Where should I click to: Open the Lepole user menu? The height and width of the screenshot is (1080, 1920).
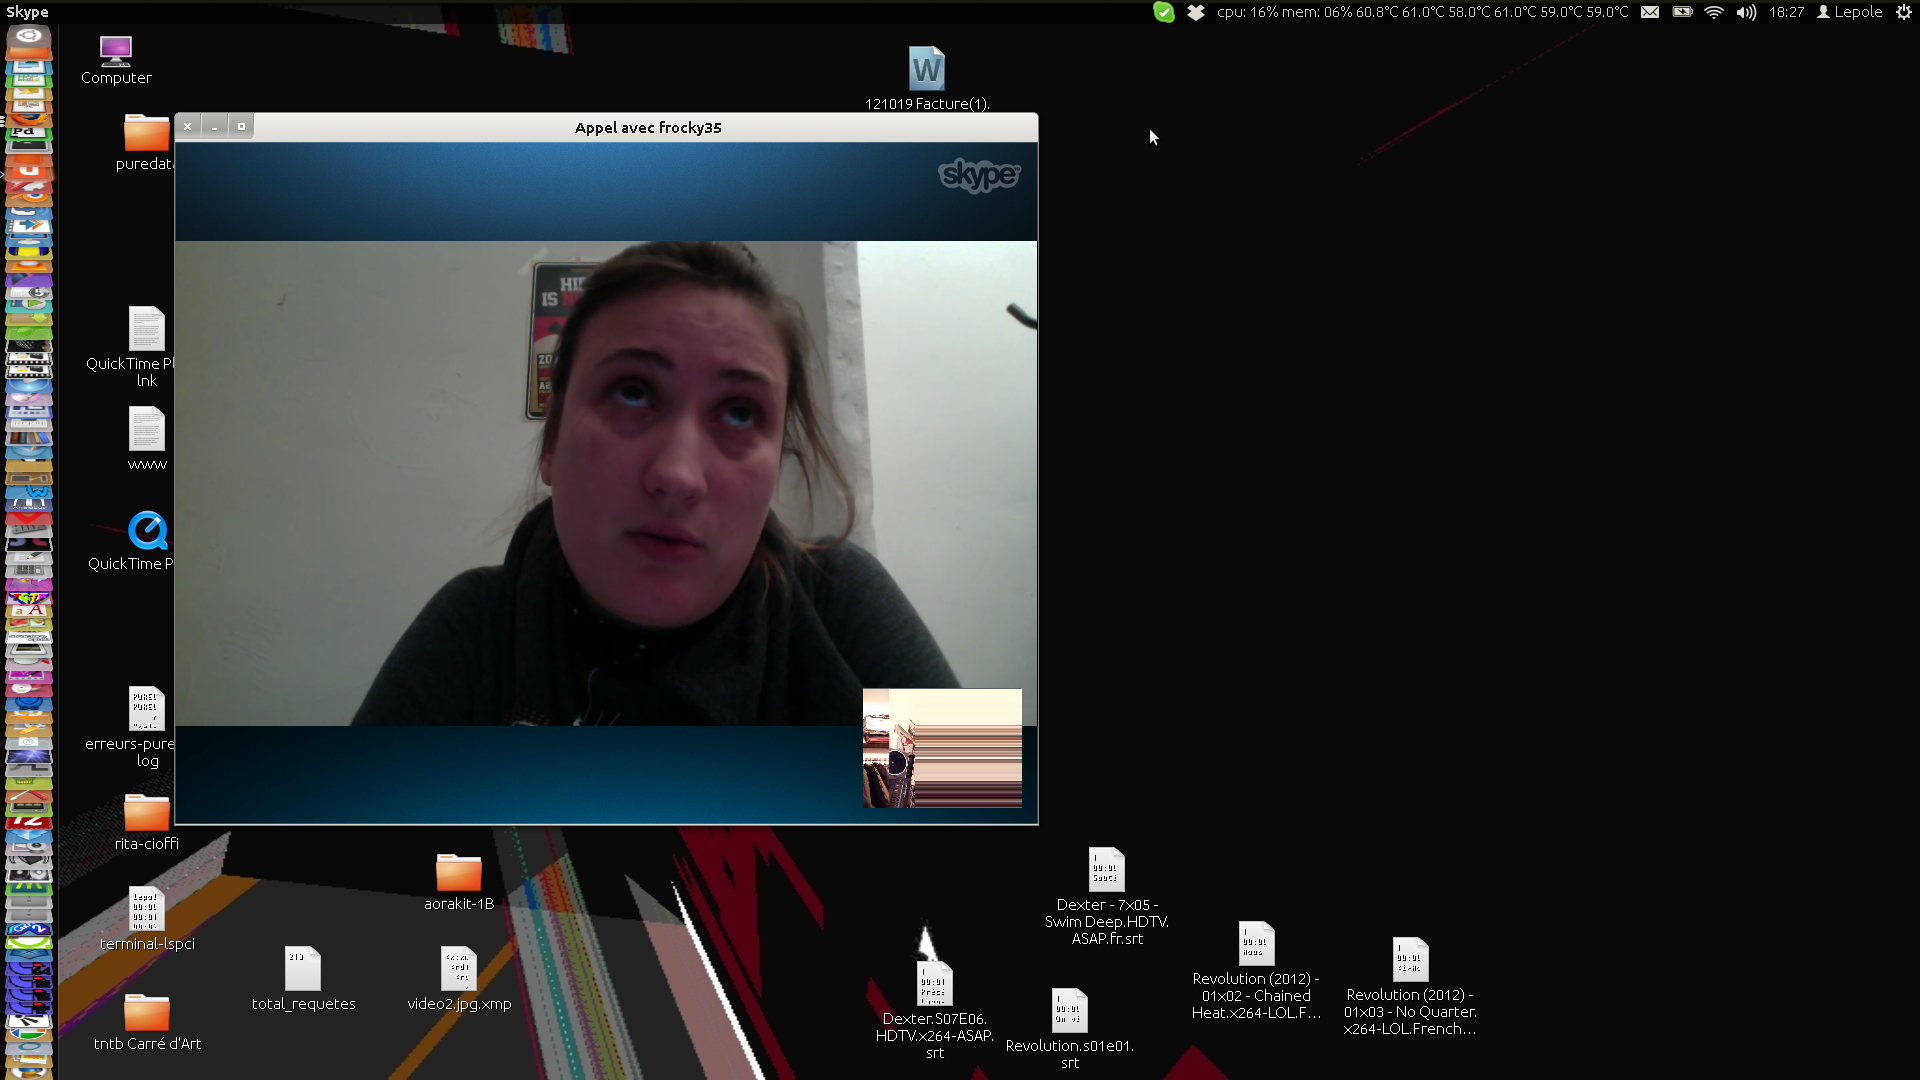1849,12
